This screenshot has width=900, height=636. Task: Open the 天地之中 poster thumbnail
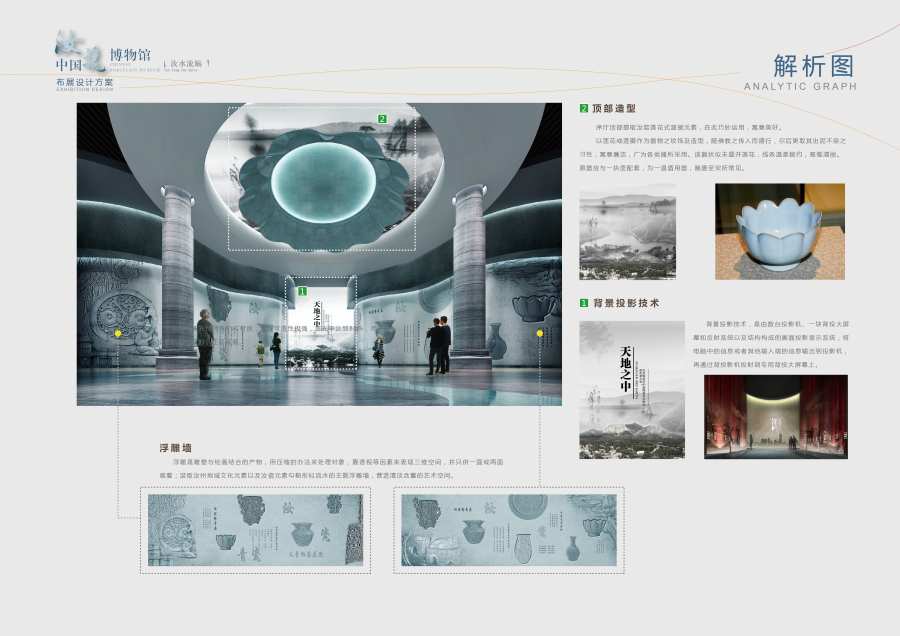point(631,389)
